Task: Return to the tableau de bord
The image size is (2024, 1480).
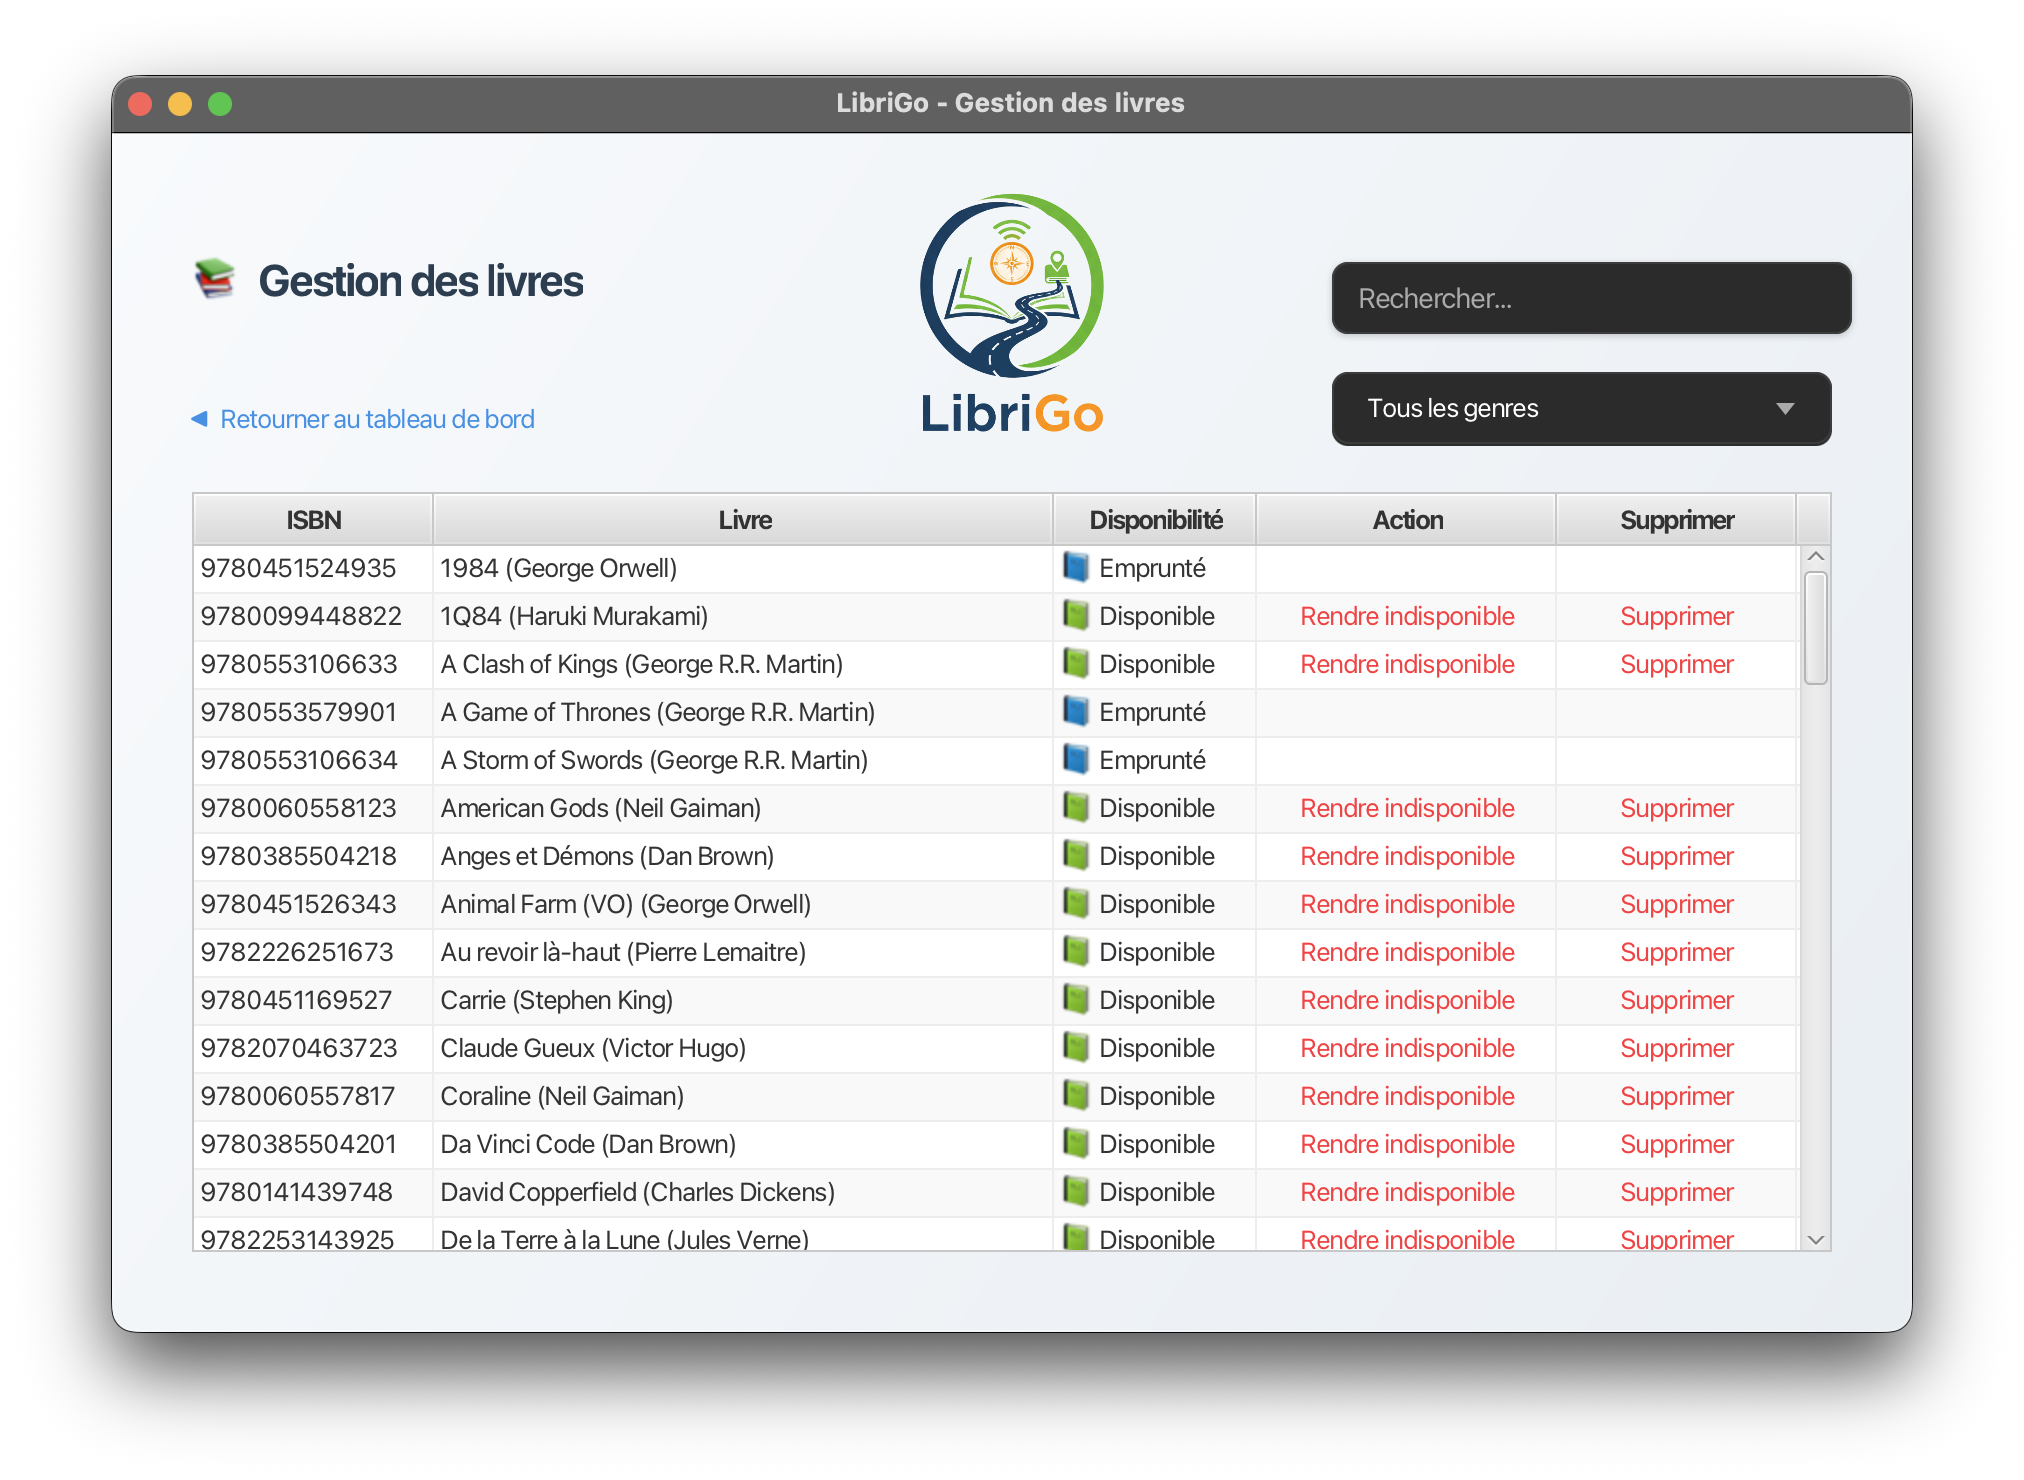Action: click(376, 419)
